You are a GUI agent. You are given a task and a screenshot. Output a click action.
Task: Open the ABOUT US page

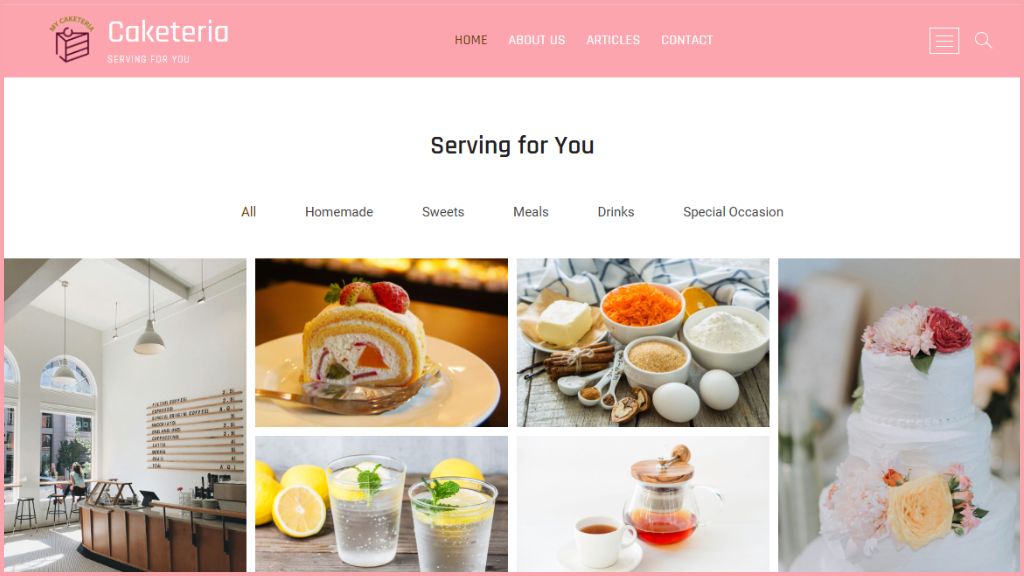537,40
